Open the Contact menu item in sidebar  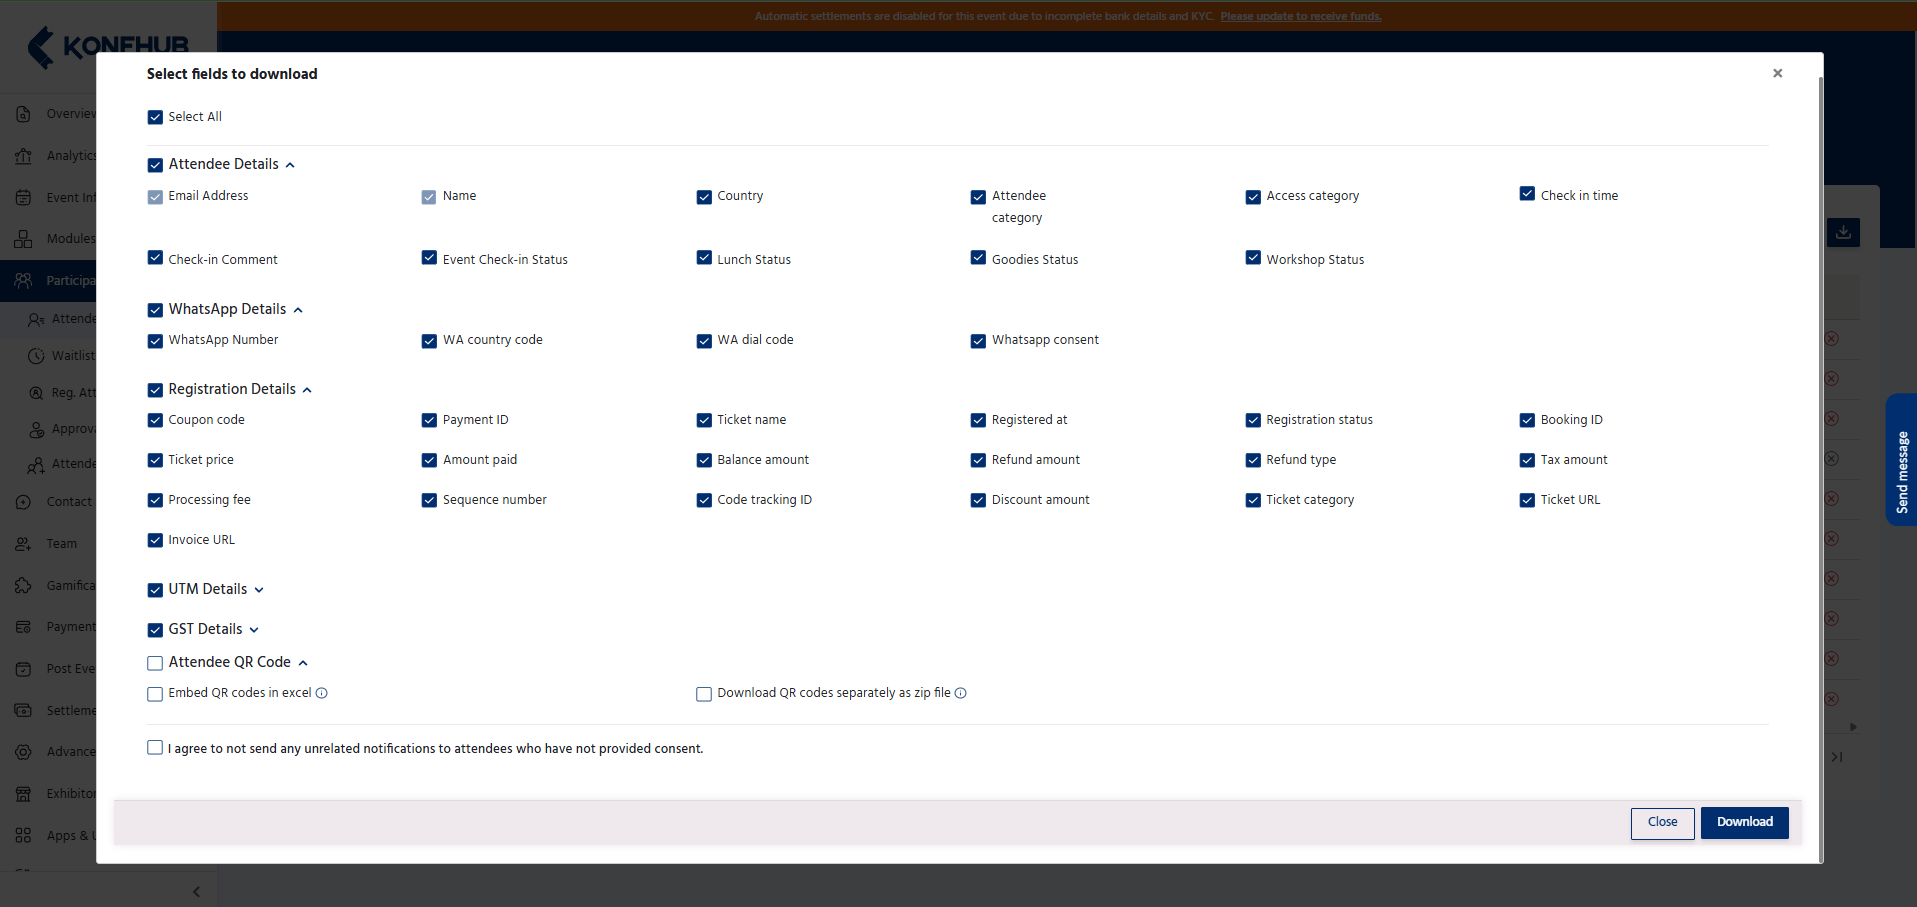coord(69,502)
